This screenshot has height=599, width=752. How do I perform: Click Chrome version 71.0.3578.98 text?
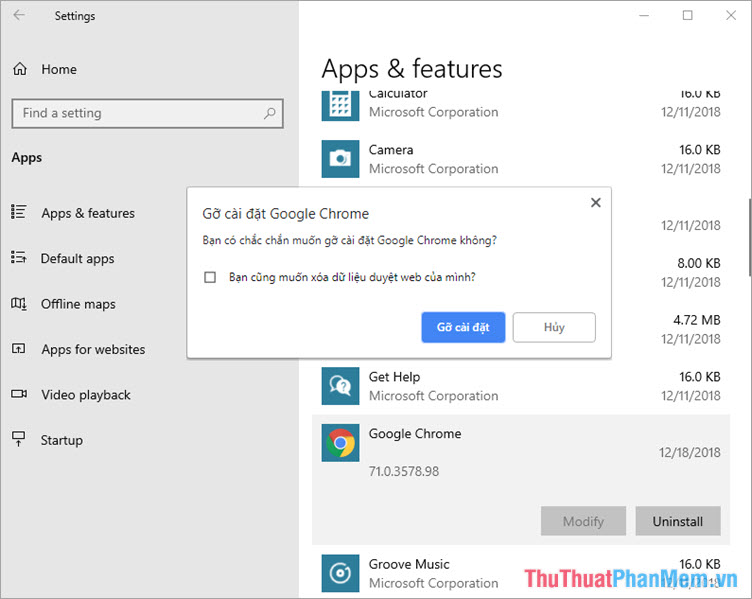(403, 471)
